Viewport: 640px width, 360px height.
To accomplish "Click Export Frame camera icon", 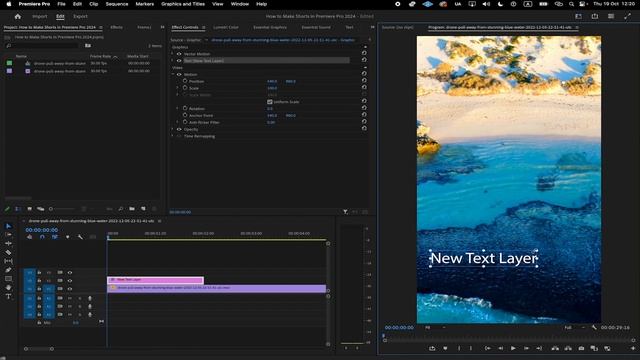I will pyautogui.click(x=581, y=348).
